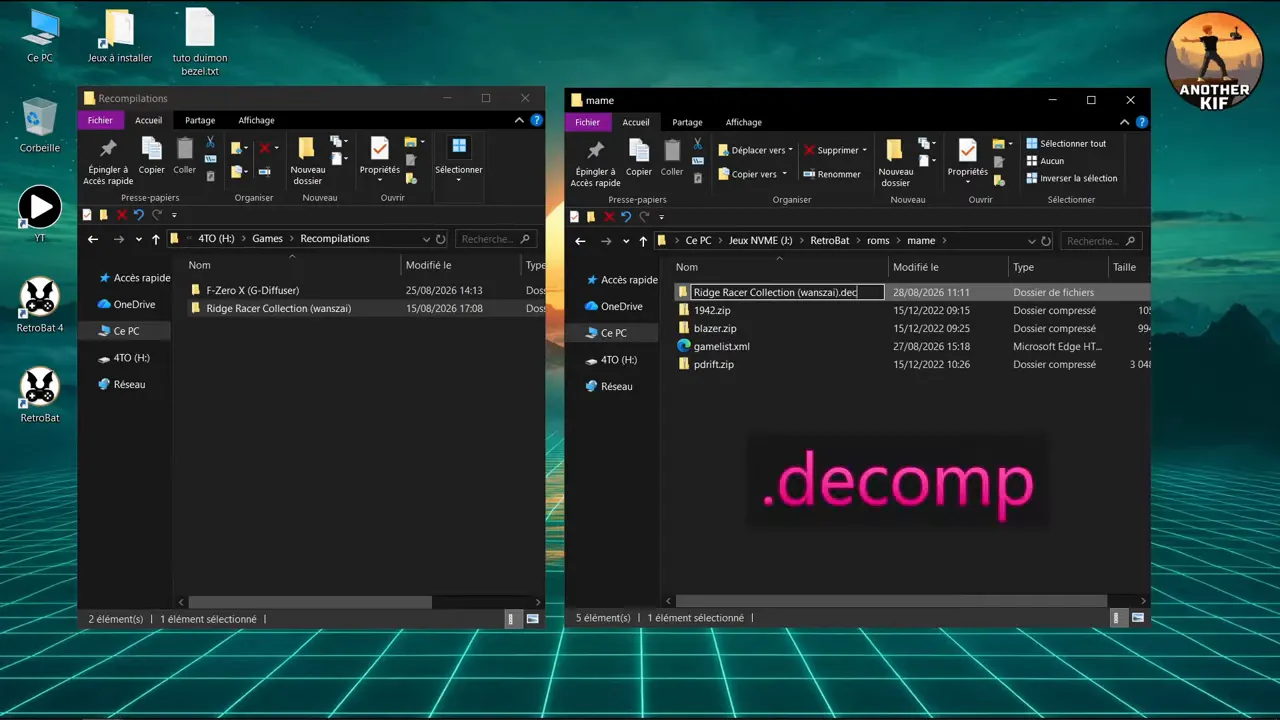Switch to Affichage tab in Recompilations window
The height and width of the screenshot is (720, 1280).
[256, 120]
